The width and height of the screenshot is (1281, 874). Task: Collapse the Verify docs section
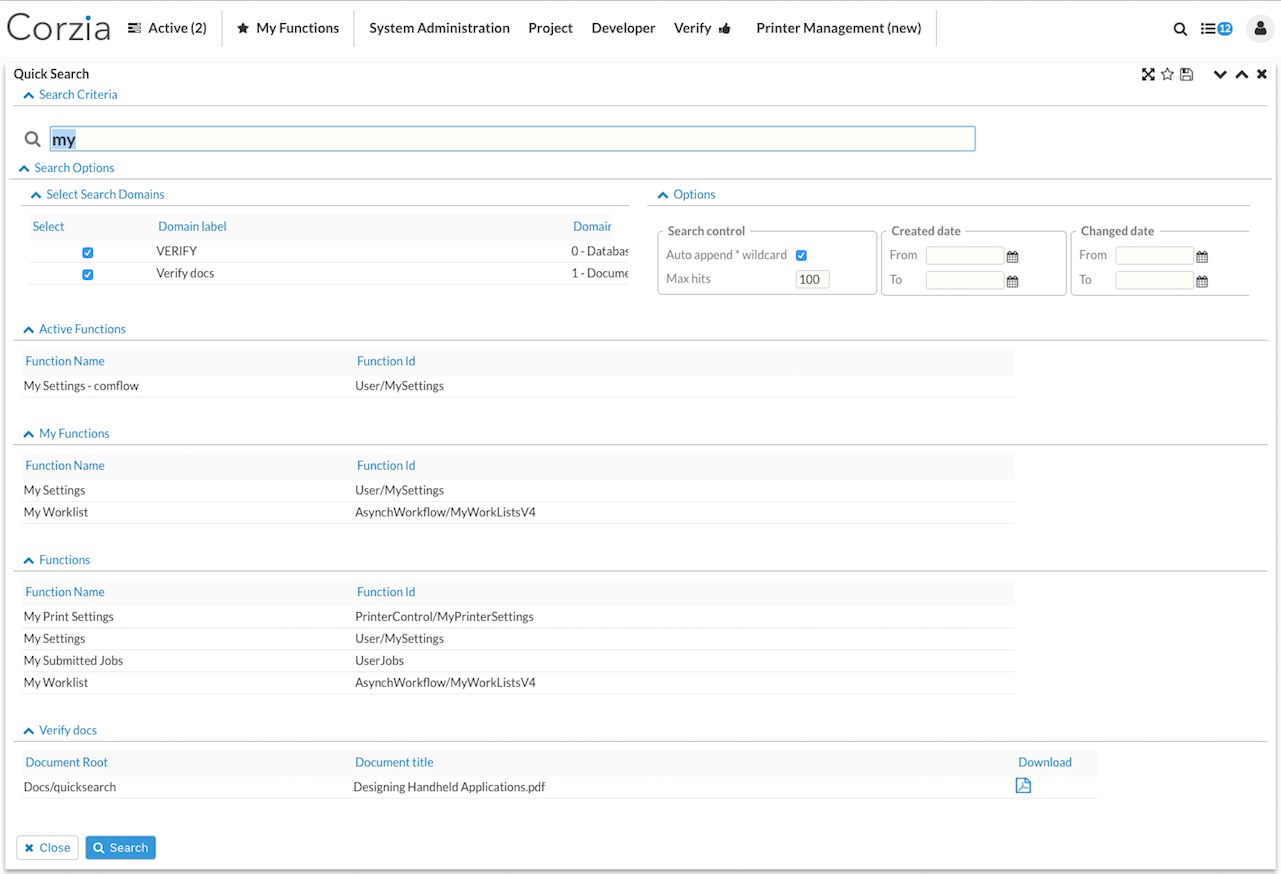pyautogui.click(x=60, y=731)
